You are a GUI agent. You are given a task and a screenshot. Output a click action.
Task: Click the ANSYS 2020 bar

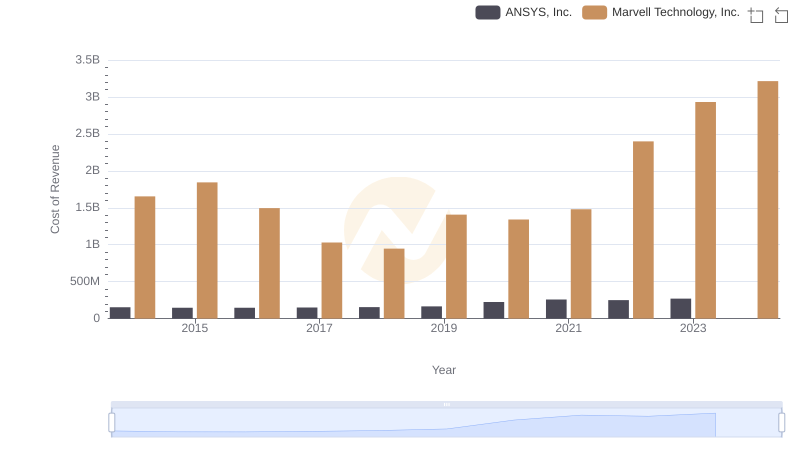pos(493,310)
